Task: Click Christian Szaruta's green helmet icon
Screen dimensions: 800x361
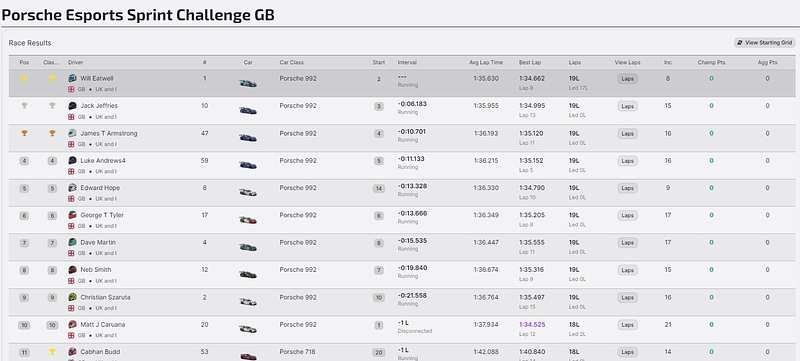Action: (x=72, y=297)
